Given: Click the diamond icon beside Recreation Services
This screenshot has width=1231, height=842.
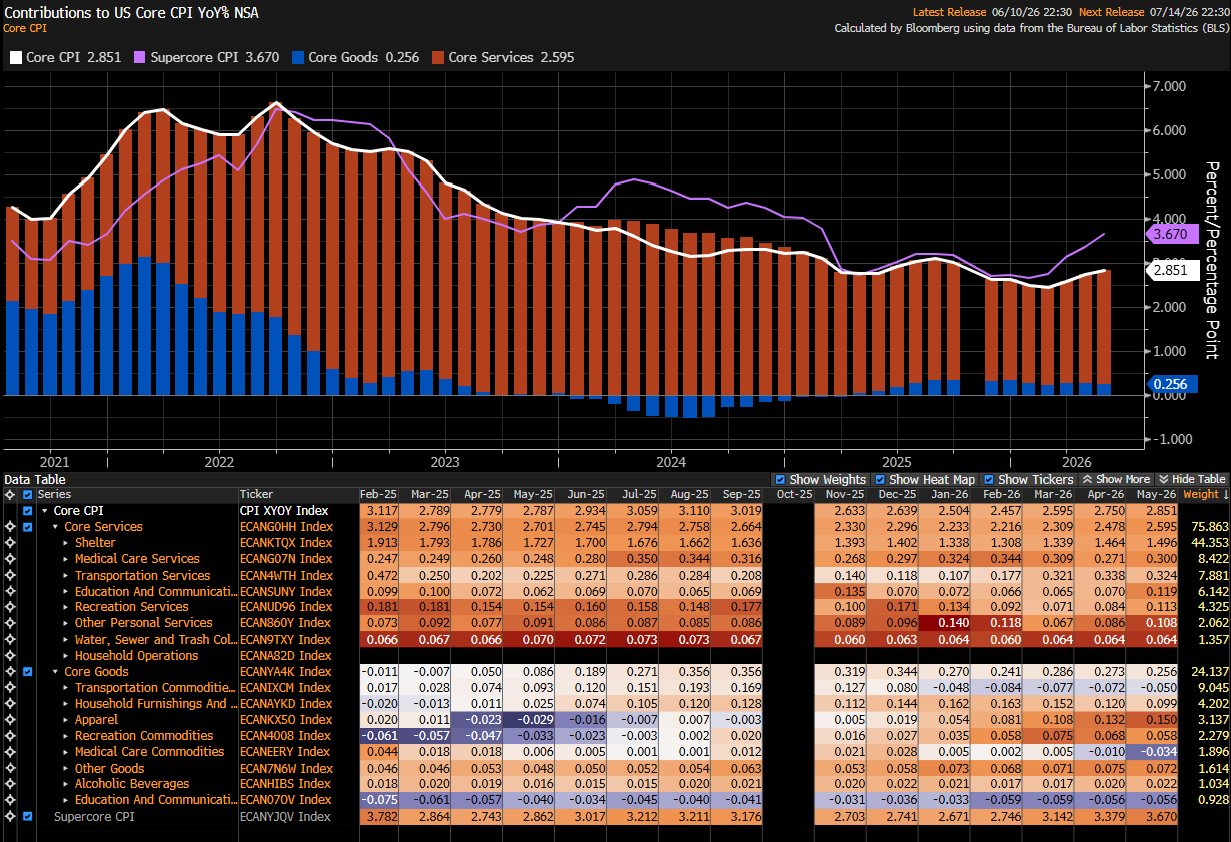Looking at the screenshot, I should click(x=11, y=607).
